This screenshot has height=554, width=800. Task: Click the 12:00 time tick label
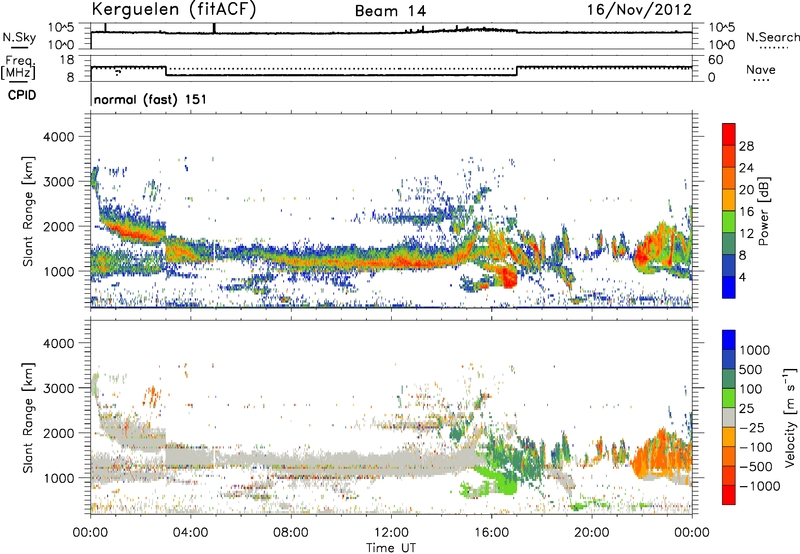tap(391, 533)
